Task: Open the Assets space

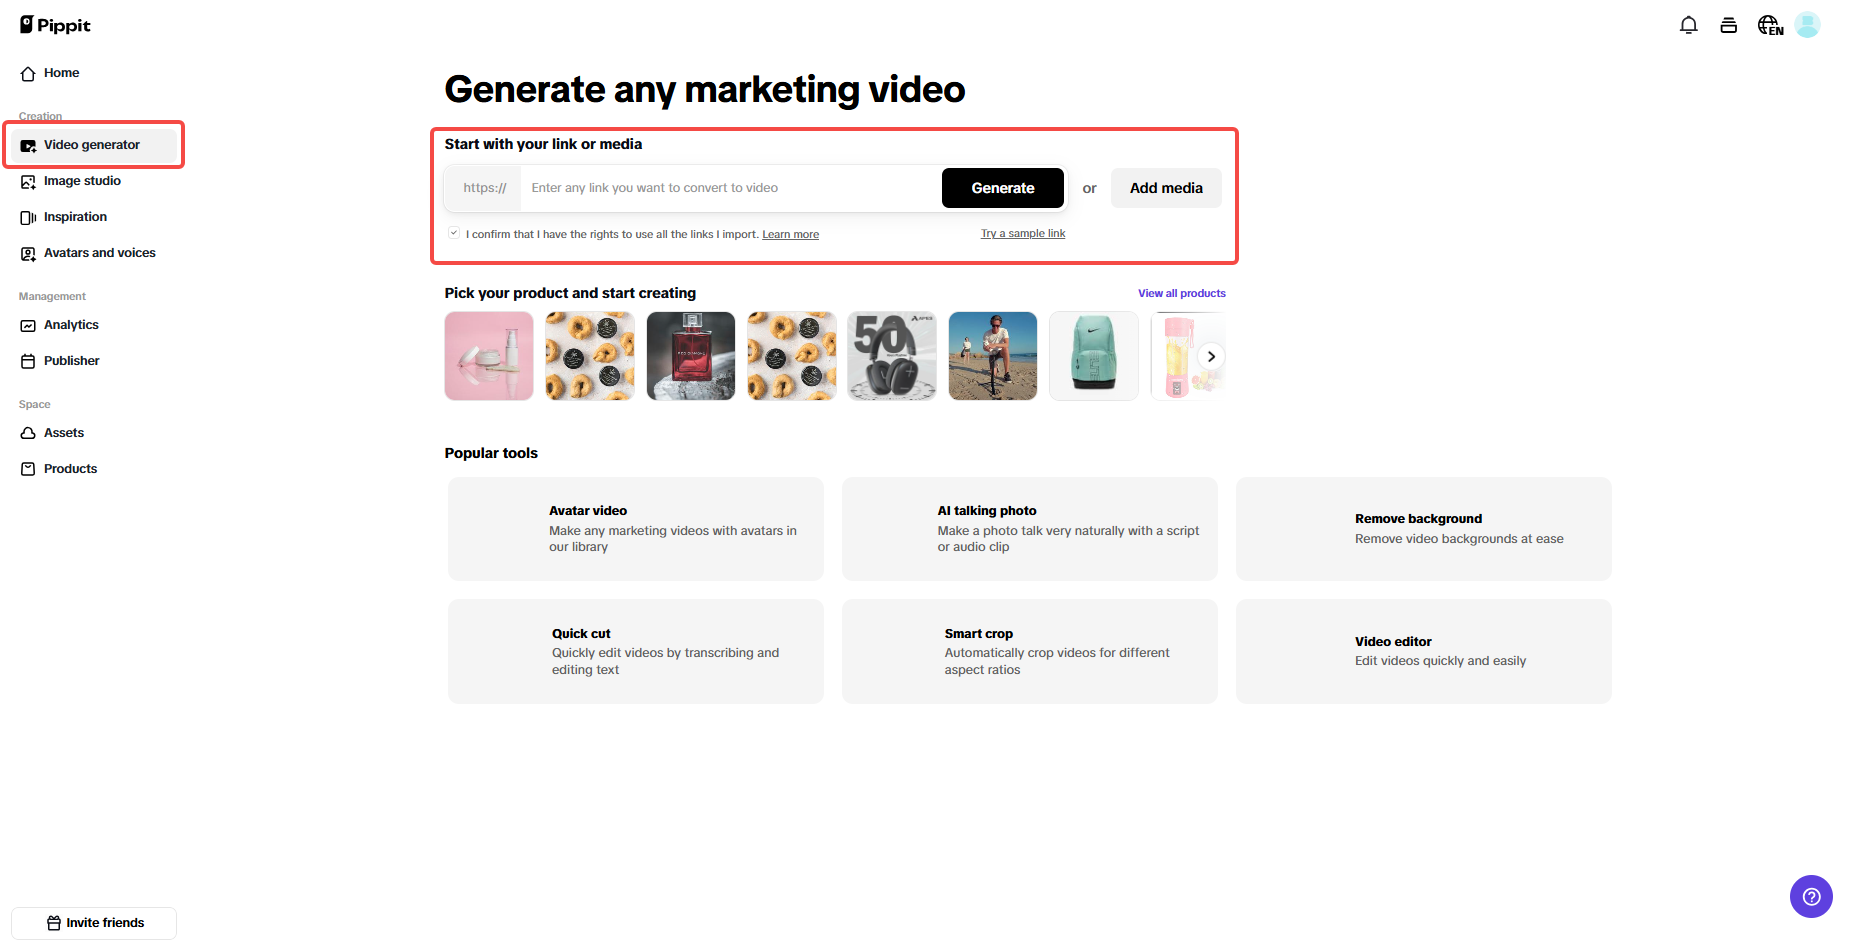Action: pyautogui.click(x=63, y=432)
